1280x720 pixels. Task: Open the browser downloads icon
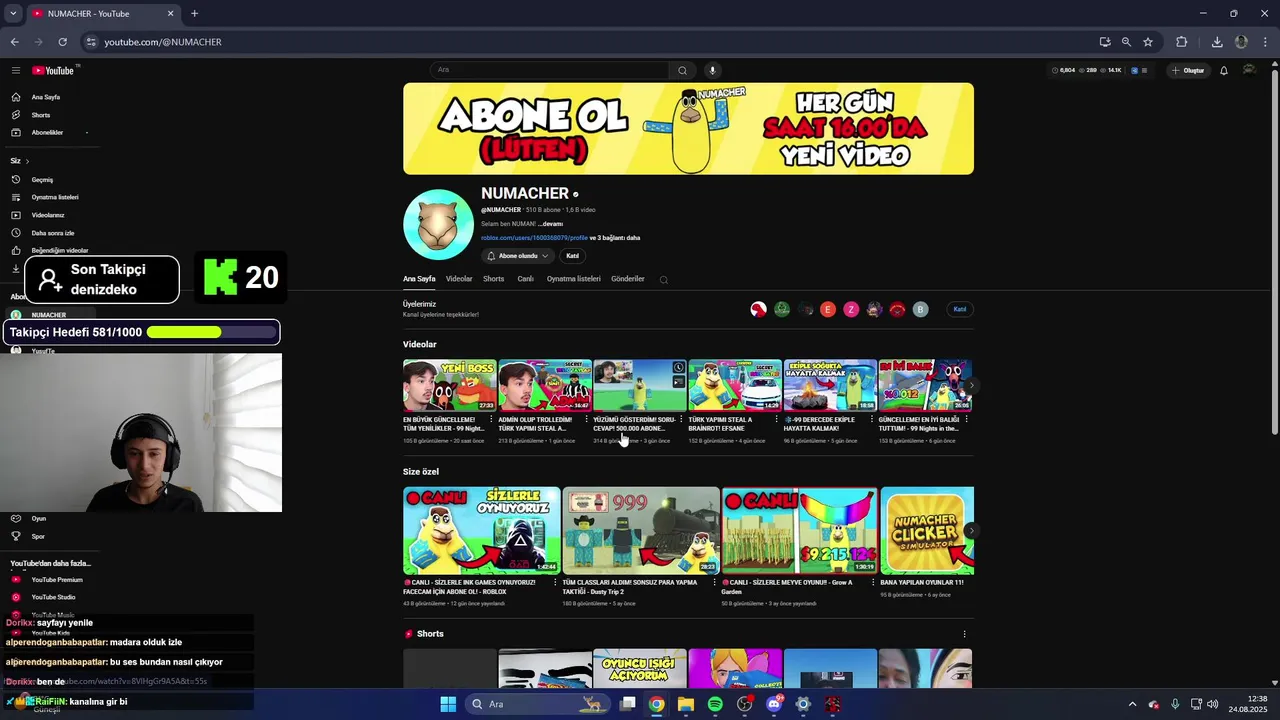coord(1217,42)
